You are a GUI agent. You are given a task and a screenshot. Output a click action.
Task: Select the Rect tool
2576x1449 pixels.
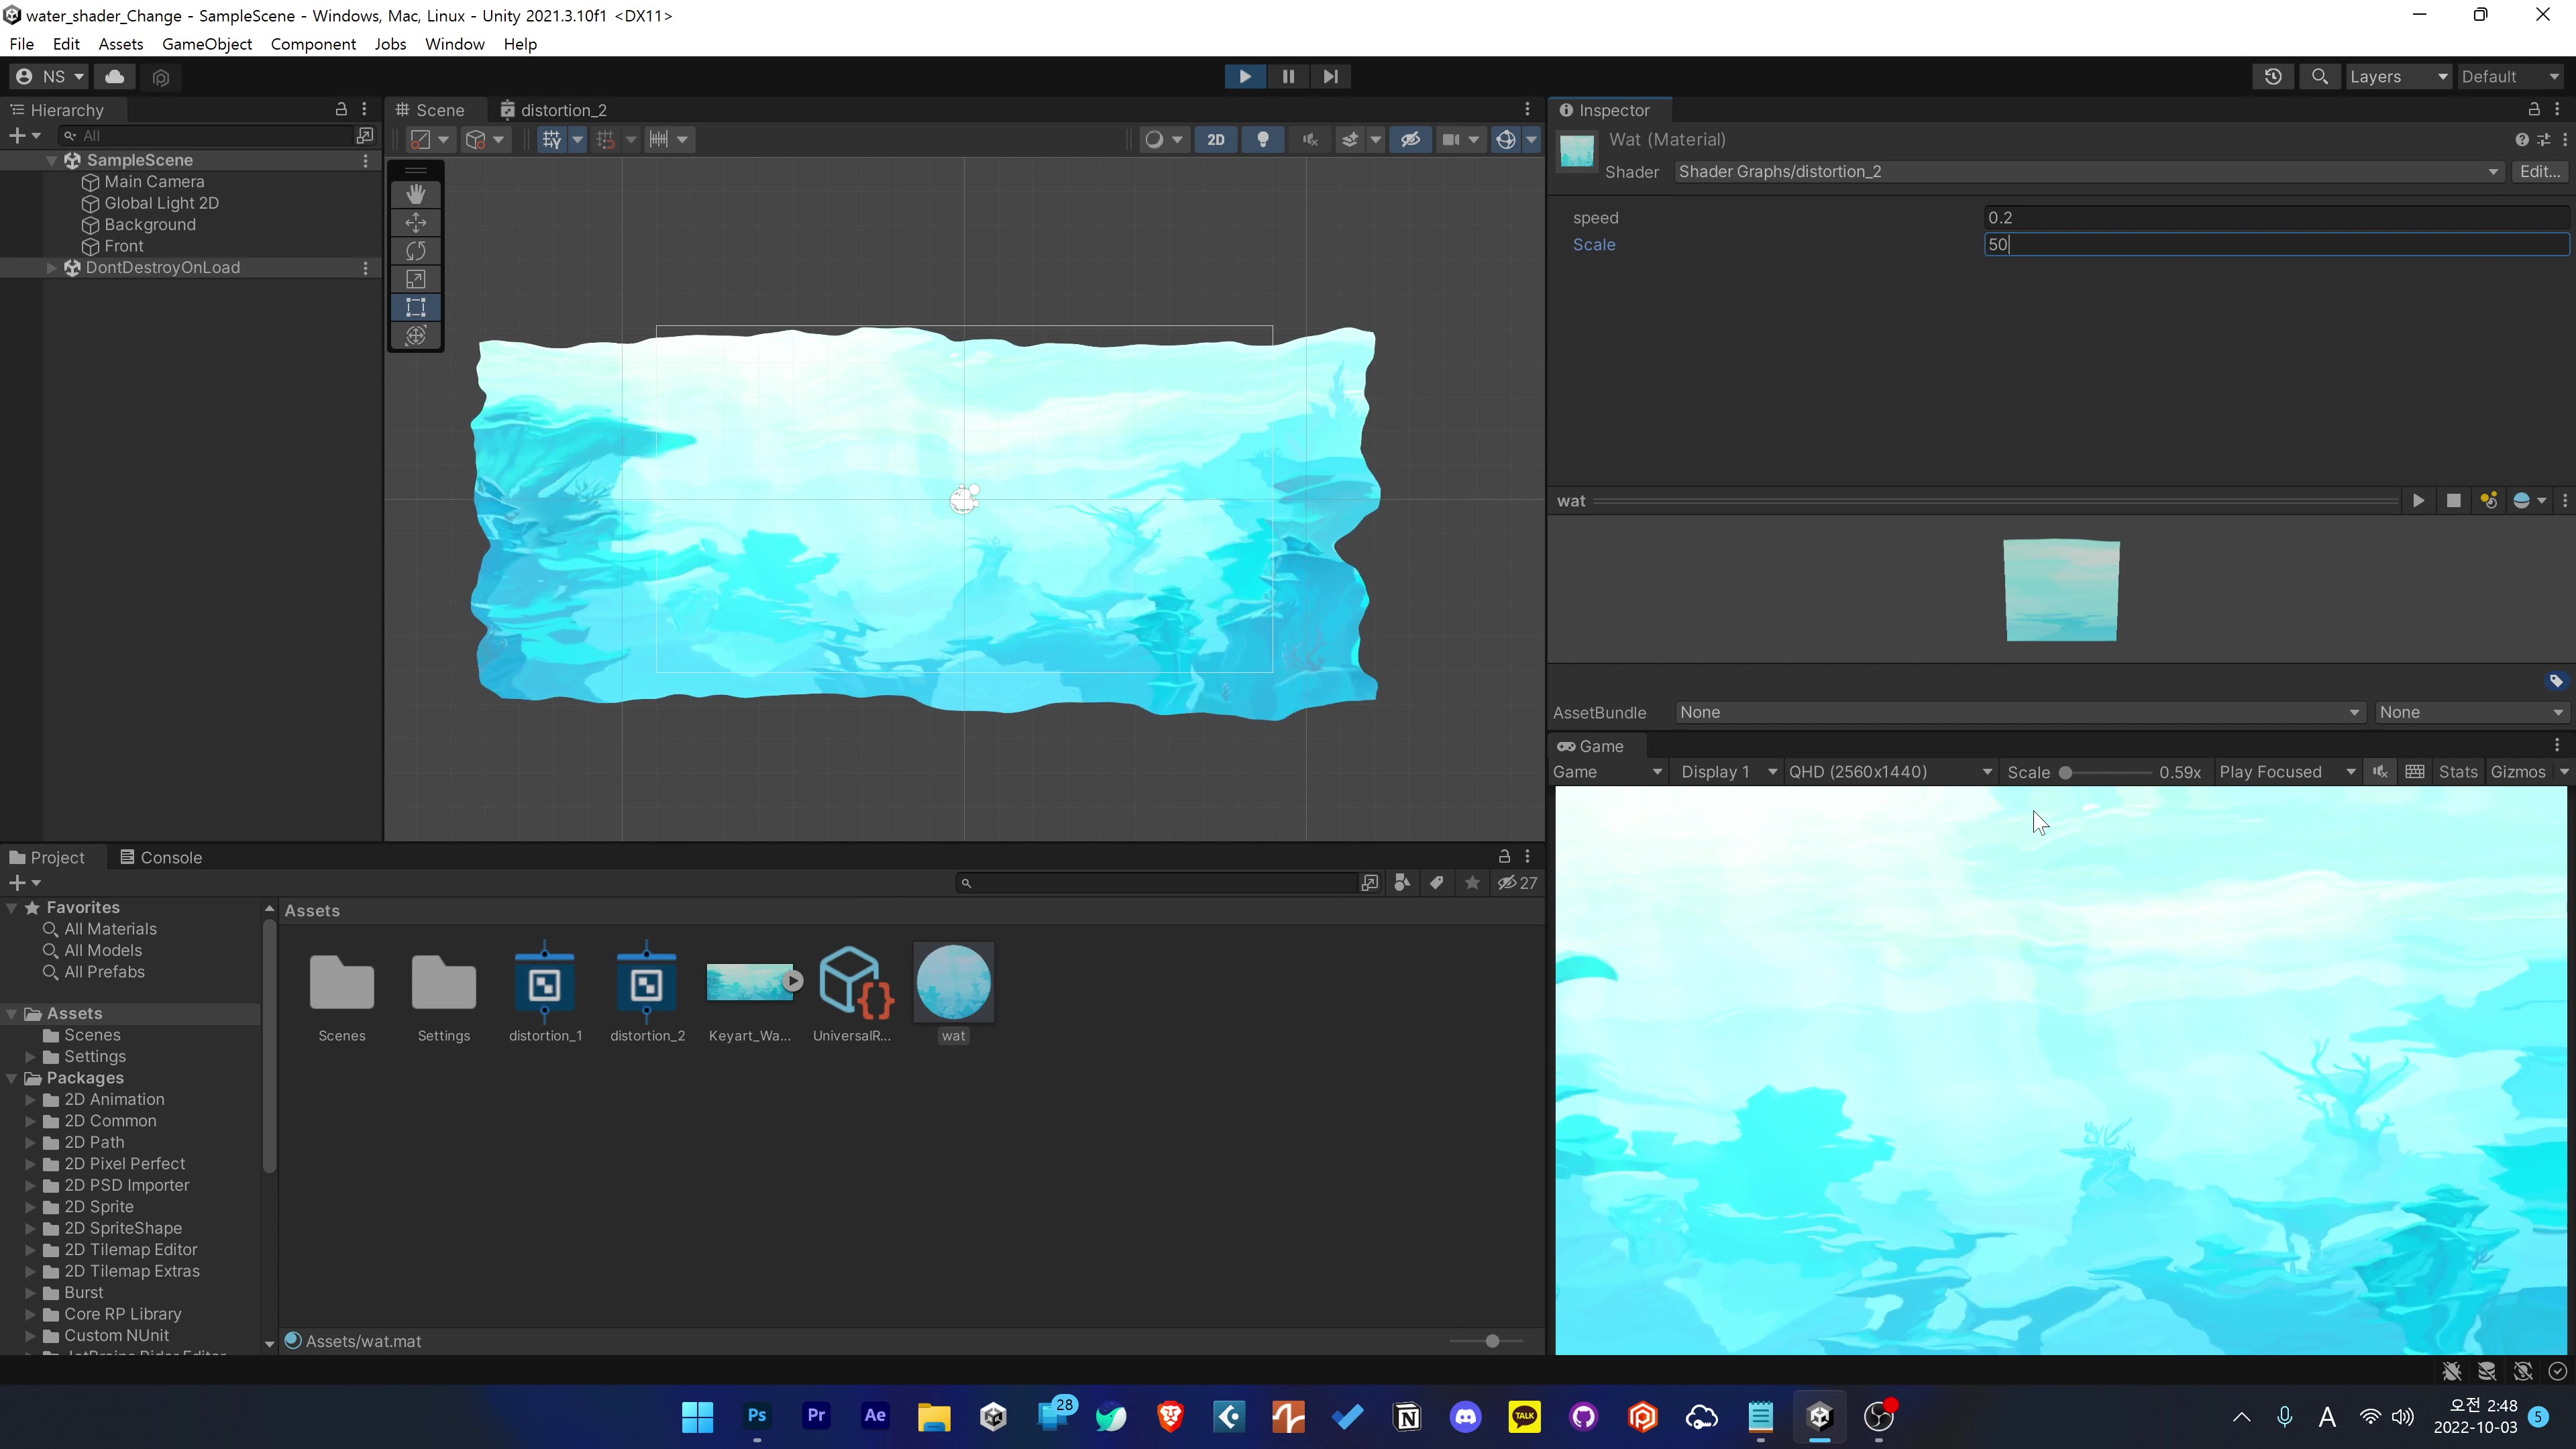(x=416, y=307)
